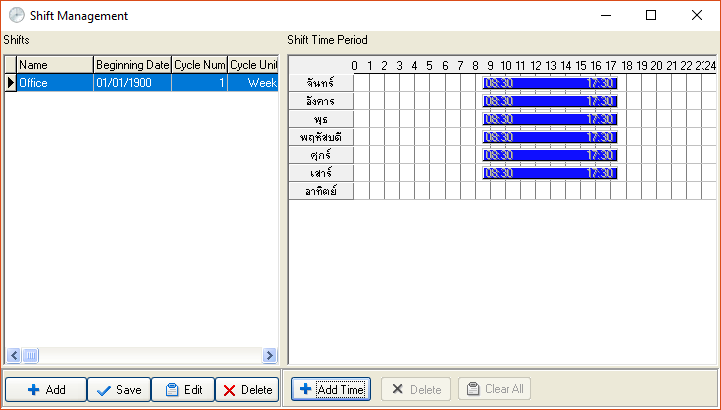Click the blue time bar in อังคาร row
Image resolution: width=721 pixels, height=410 pixels.
pos(550,101)
